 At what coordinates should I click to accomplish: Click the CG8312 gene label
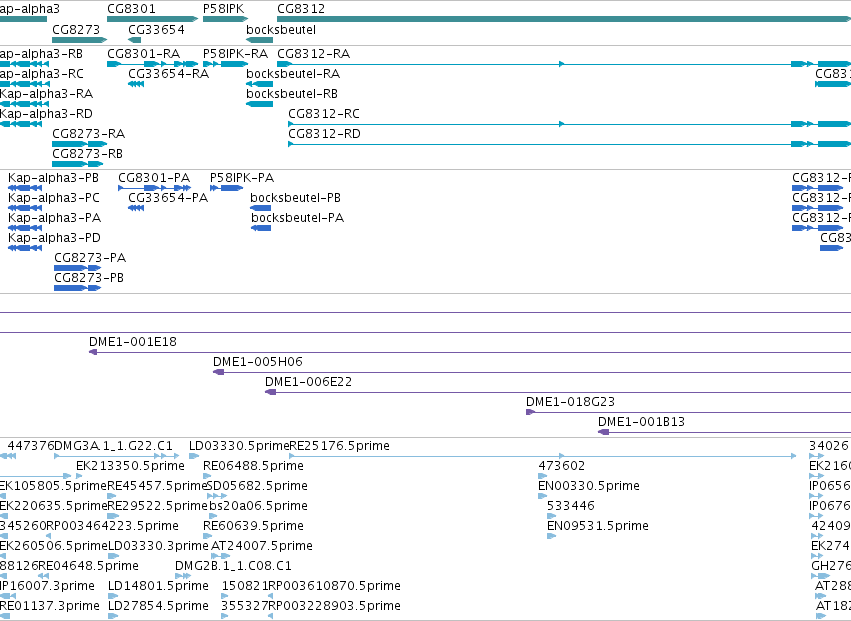point(301,9)
